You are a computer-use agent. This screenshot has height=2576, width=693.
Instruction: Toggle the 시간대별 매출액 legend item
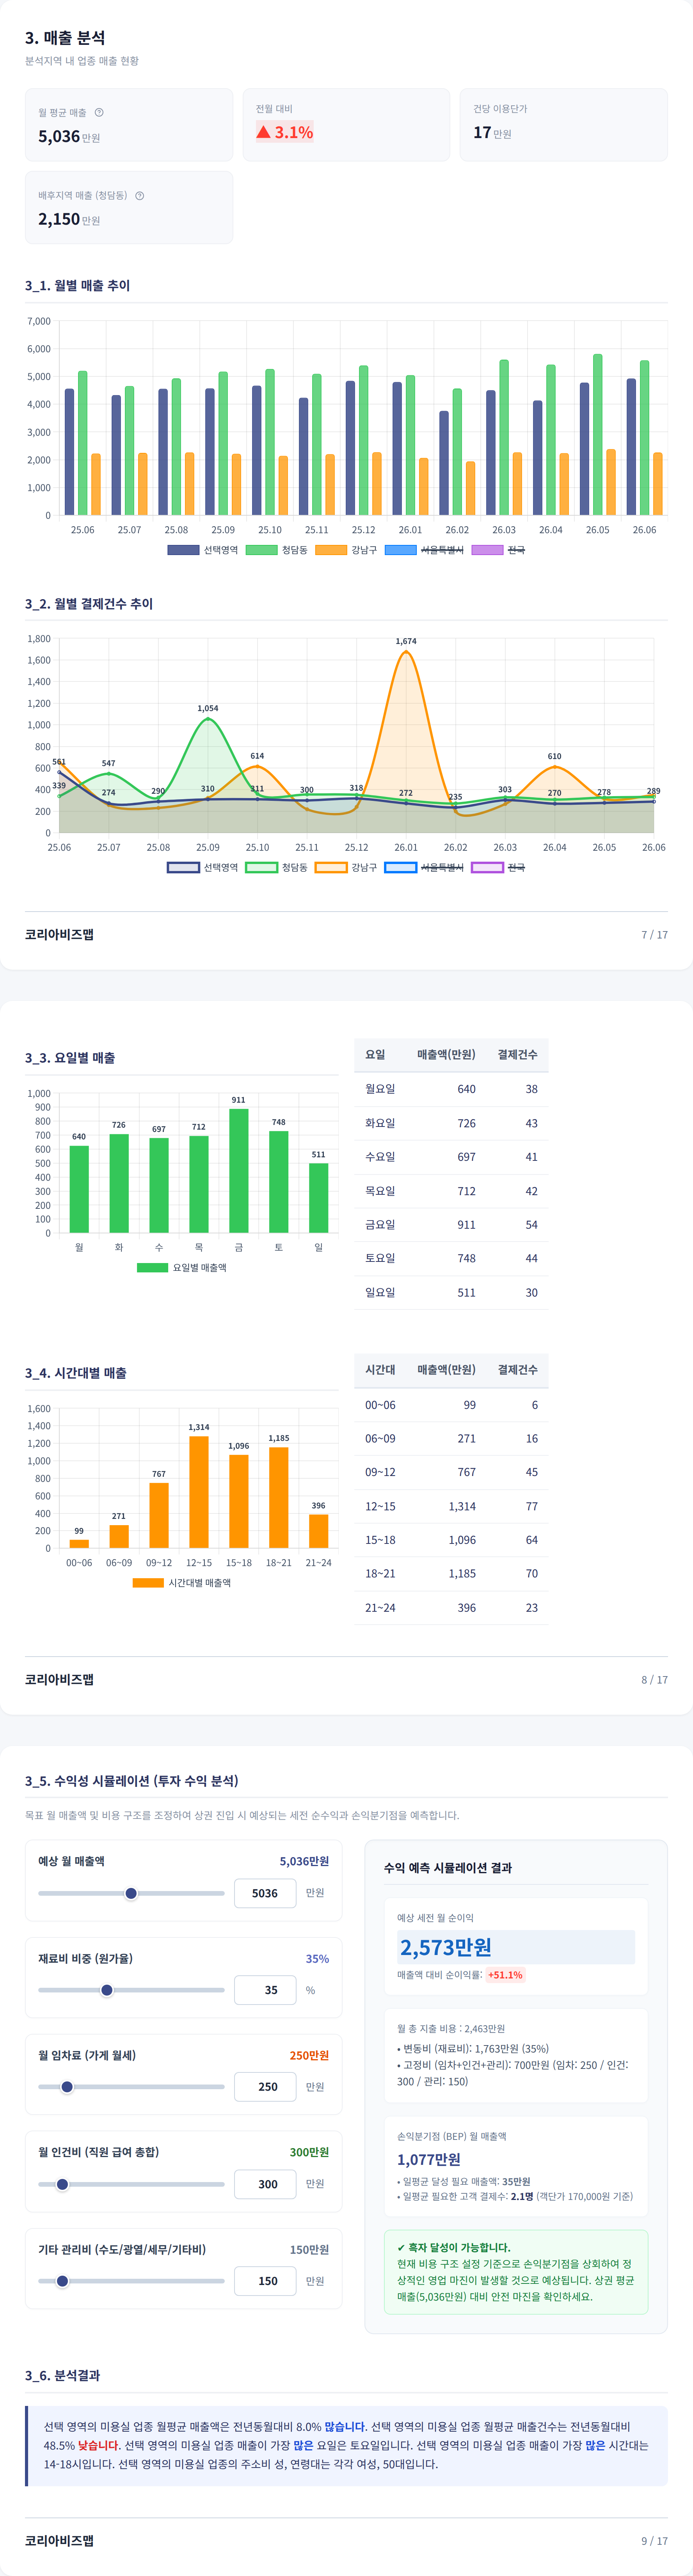point(181,1582)
